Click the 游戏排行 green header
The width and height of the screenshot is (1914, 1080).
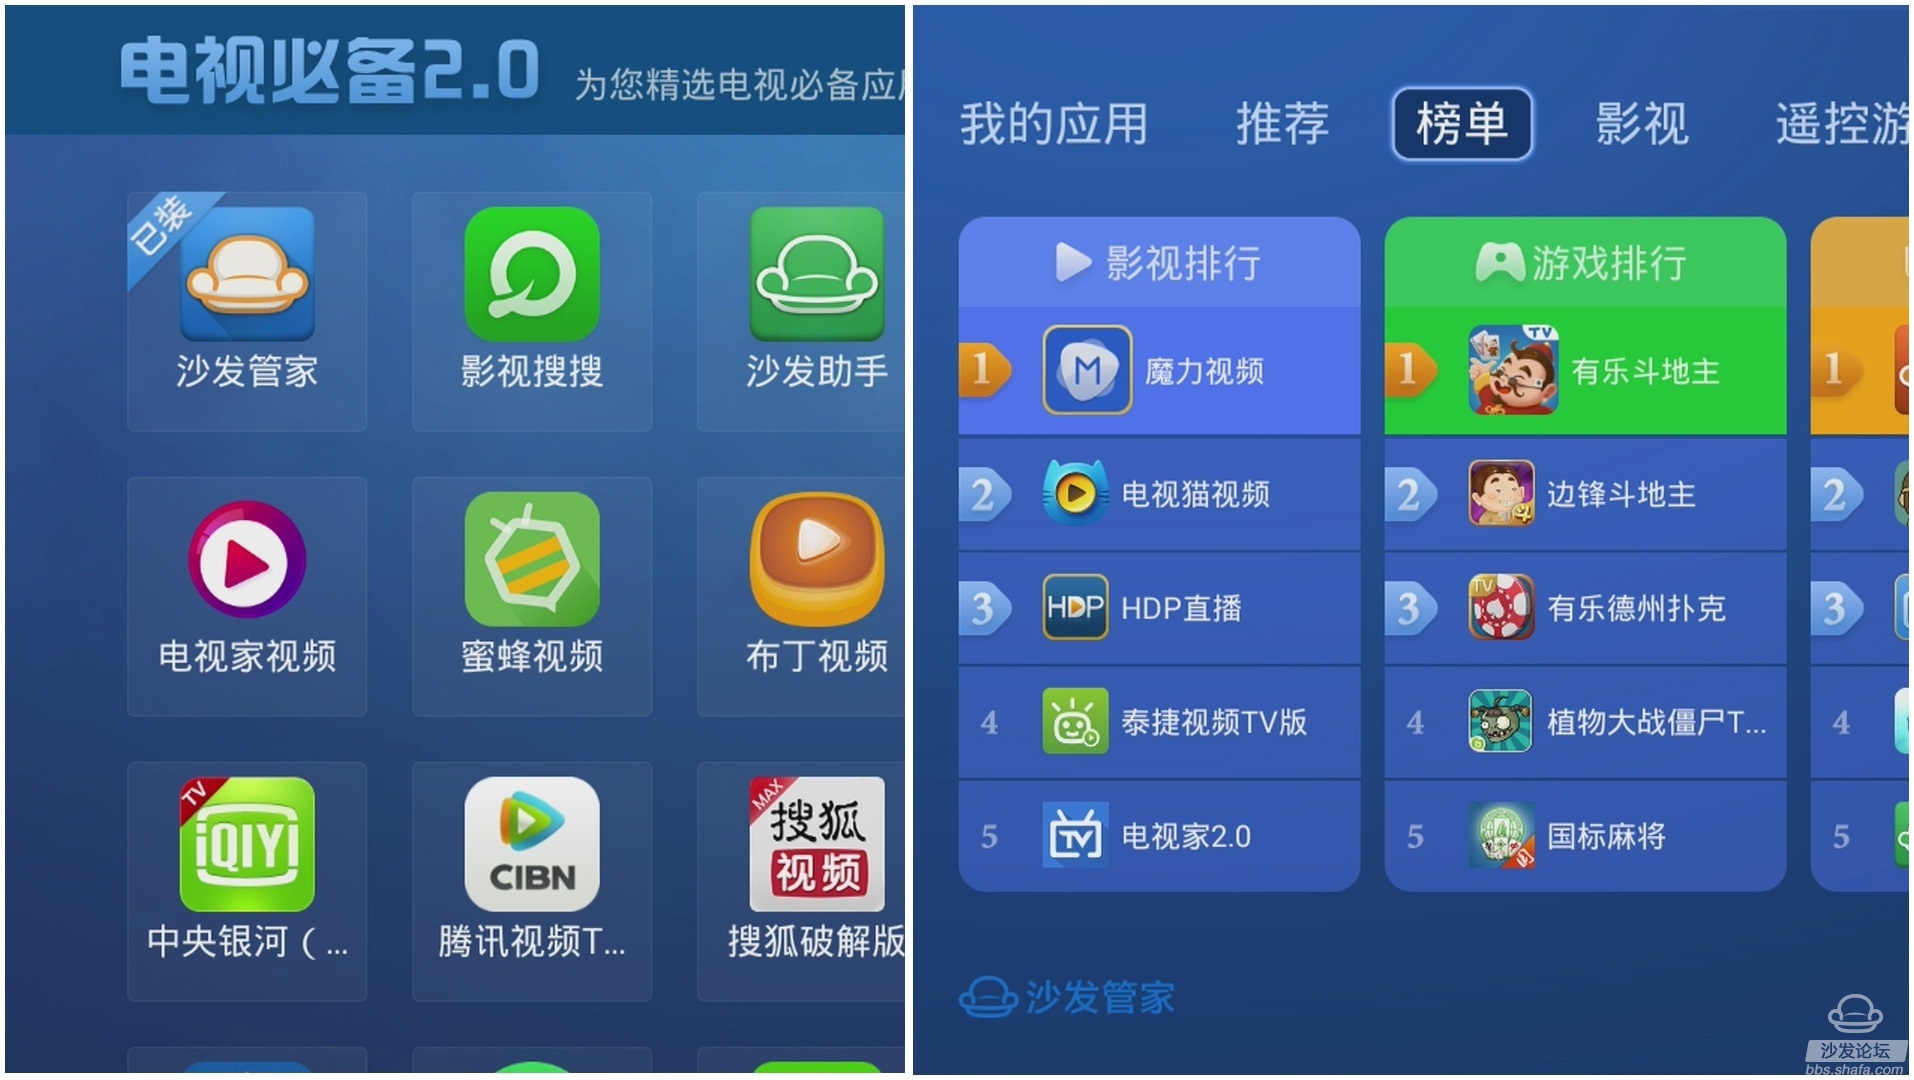[1586, 262]
